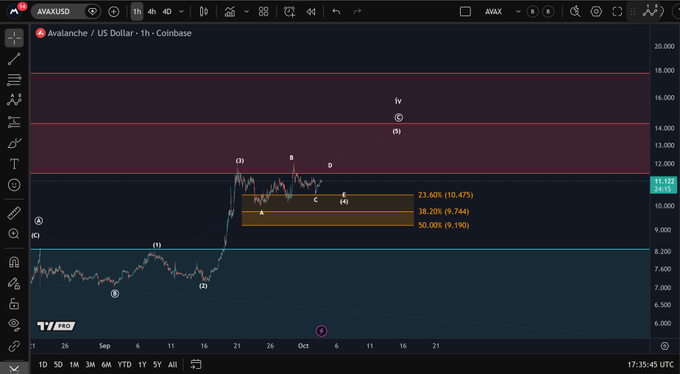
Task: Toggle lock all drawing tools
Action: click(14, 304)
